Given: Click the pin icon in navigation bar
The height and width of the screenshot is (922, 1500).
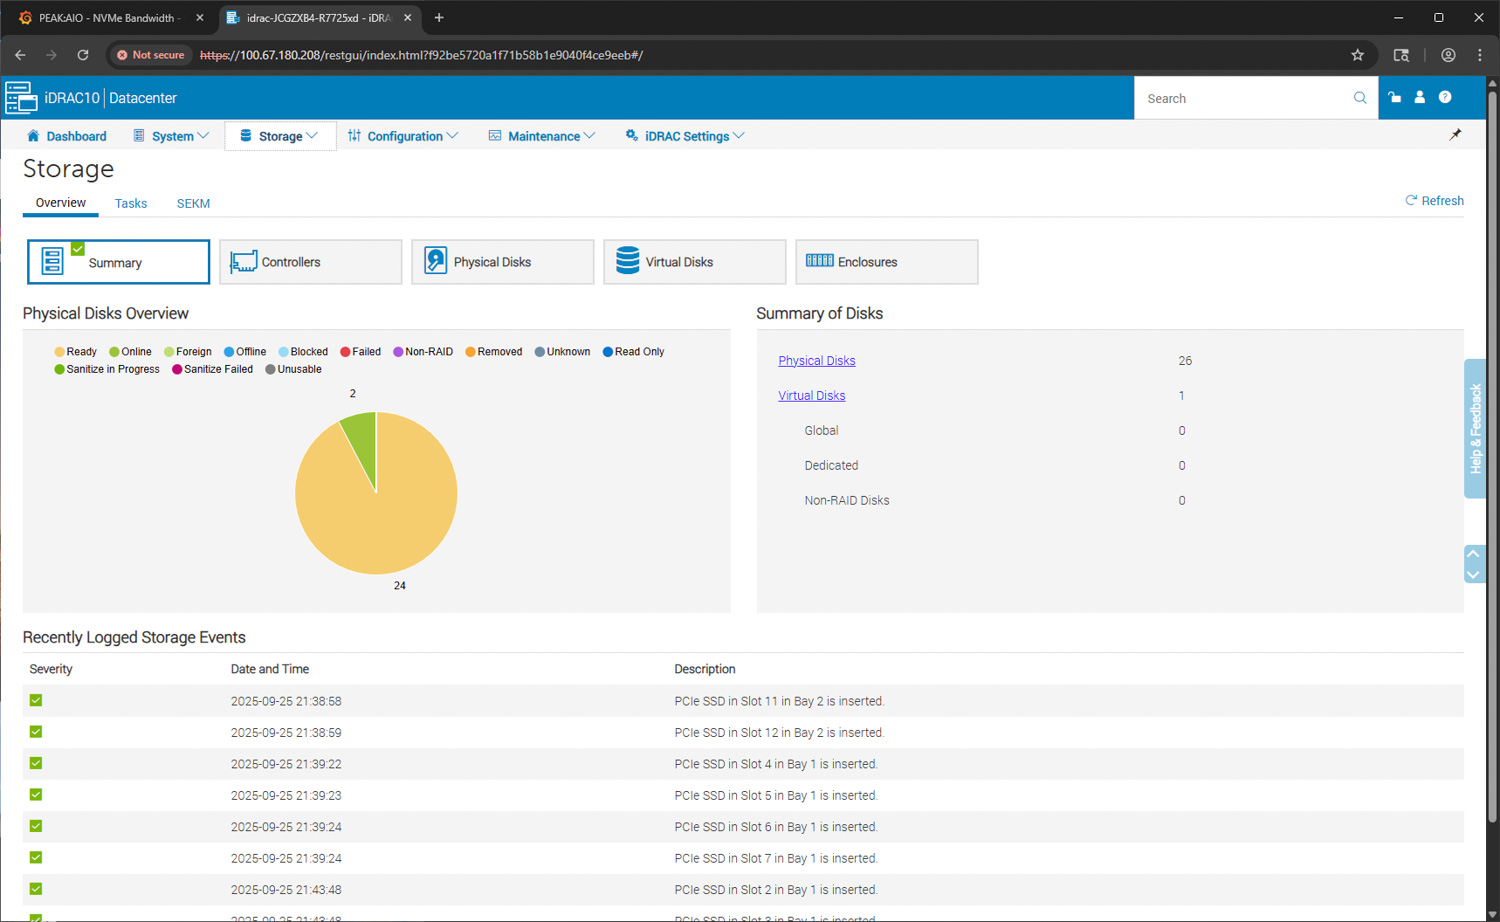Looking at the screenshot, I should click(1455, 135).
